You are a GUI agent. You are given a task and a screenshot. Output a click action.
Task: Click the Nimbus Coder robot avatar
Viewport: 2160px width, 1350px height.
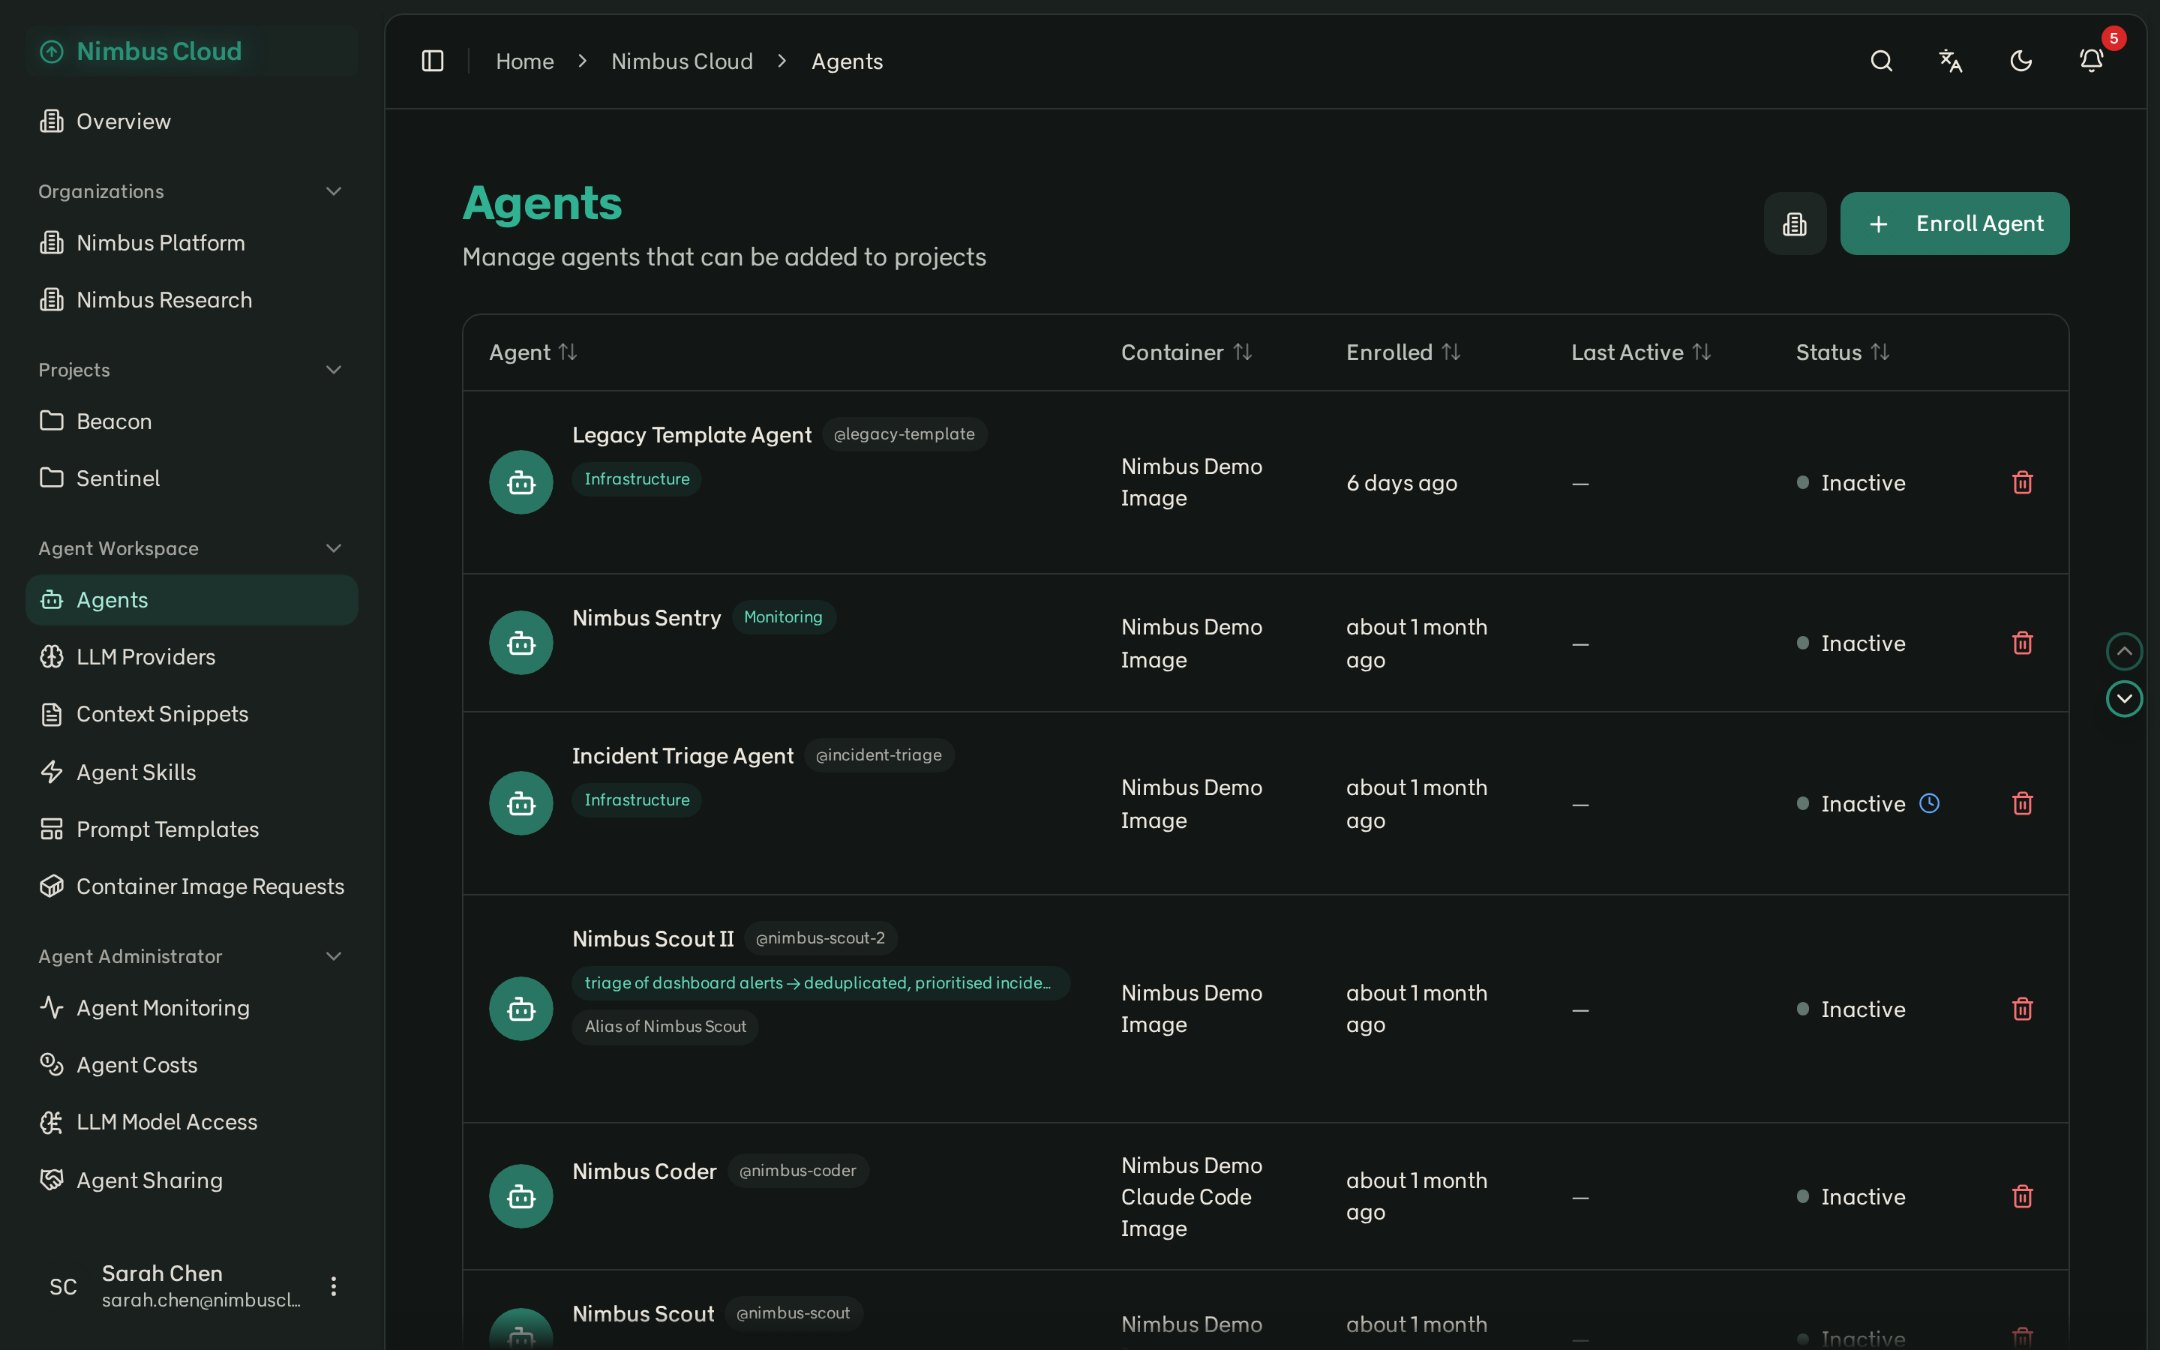pyautogui.click(x=521, y=1196)
